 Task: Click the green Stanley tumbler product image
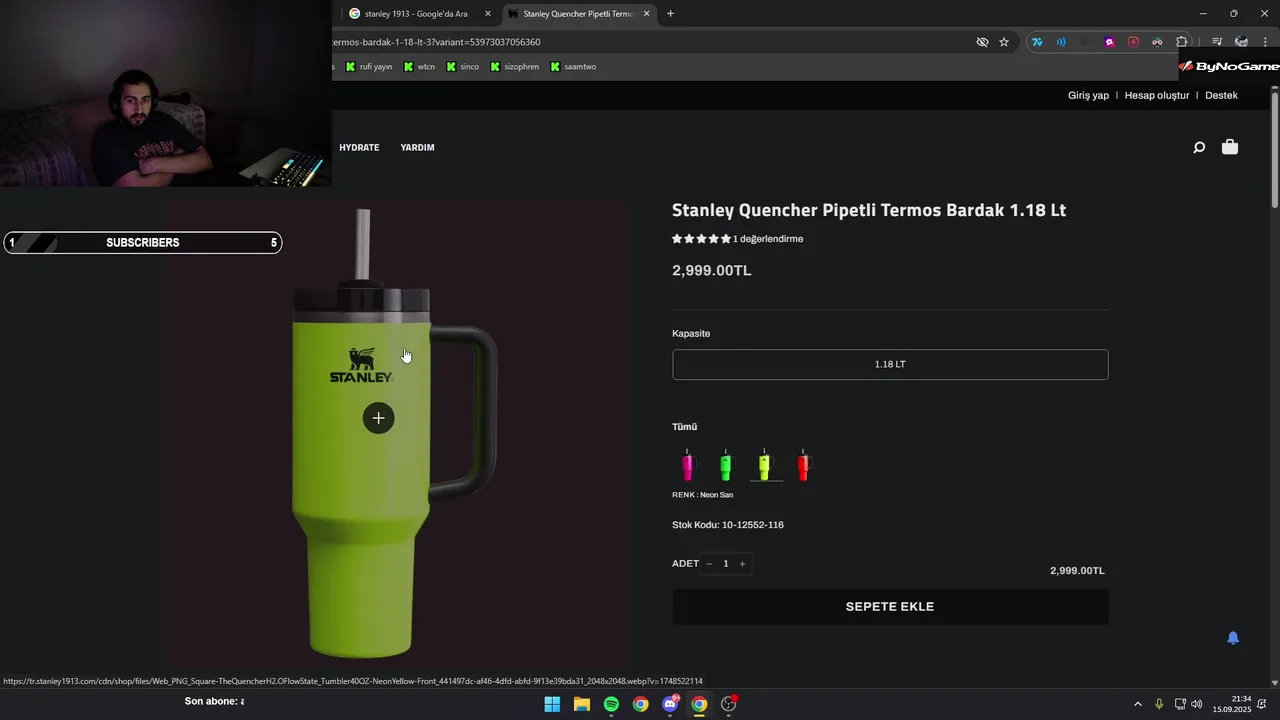coord(394,435)
